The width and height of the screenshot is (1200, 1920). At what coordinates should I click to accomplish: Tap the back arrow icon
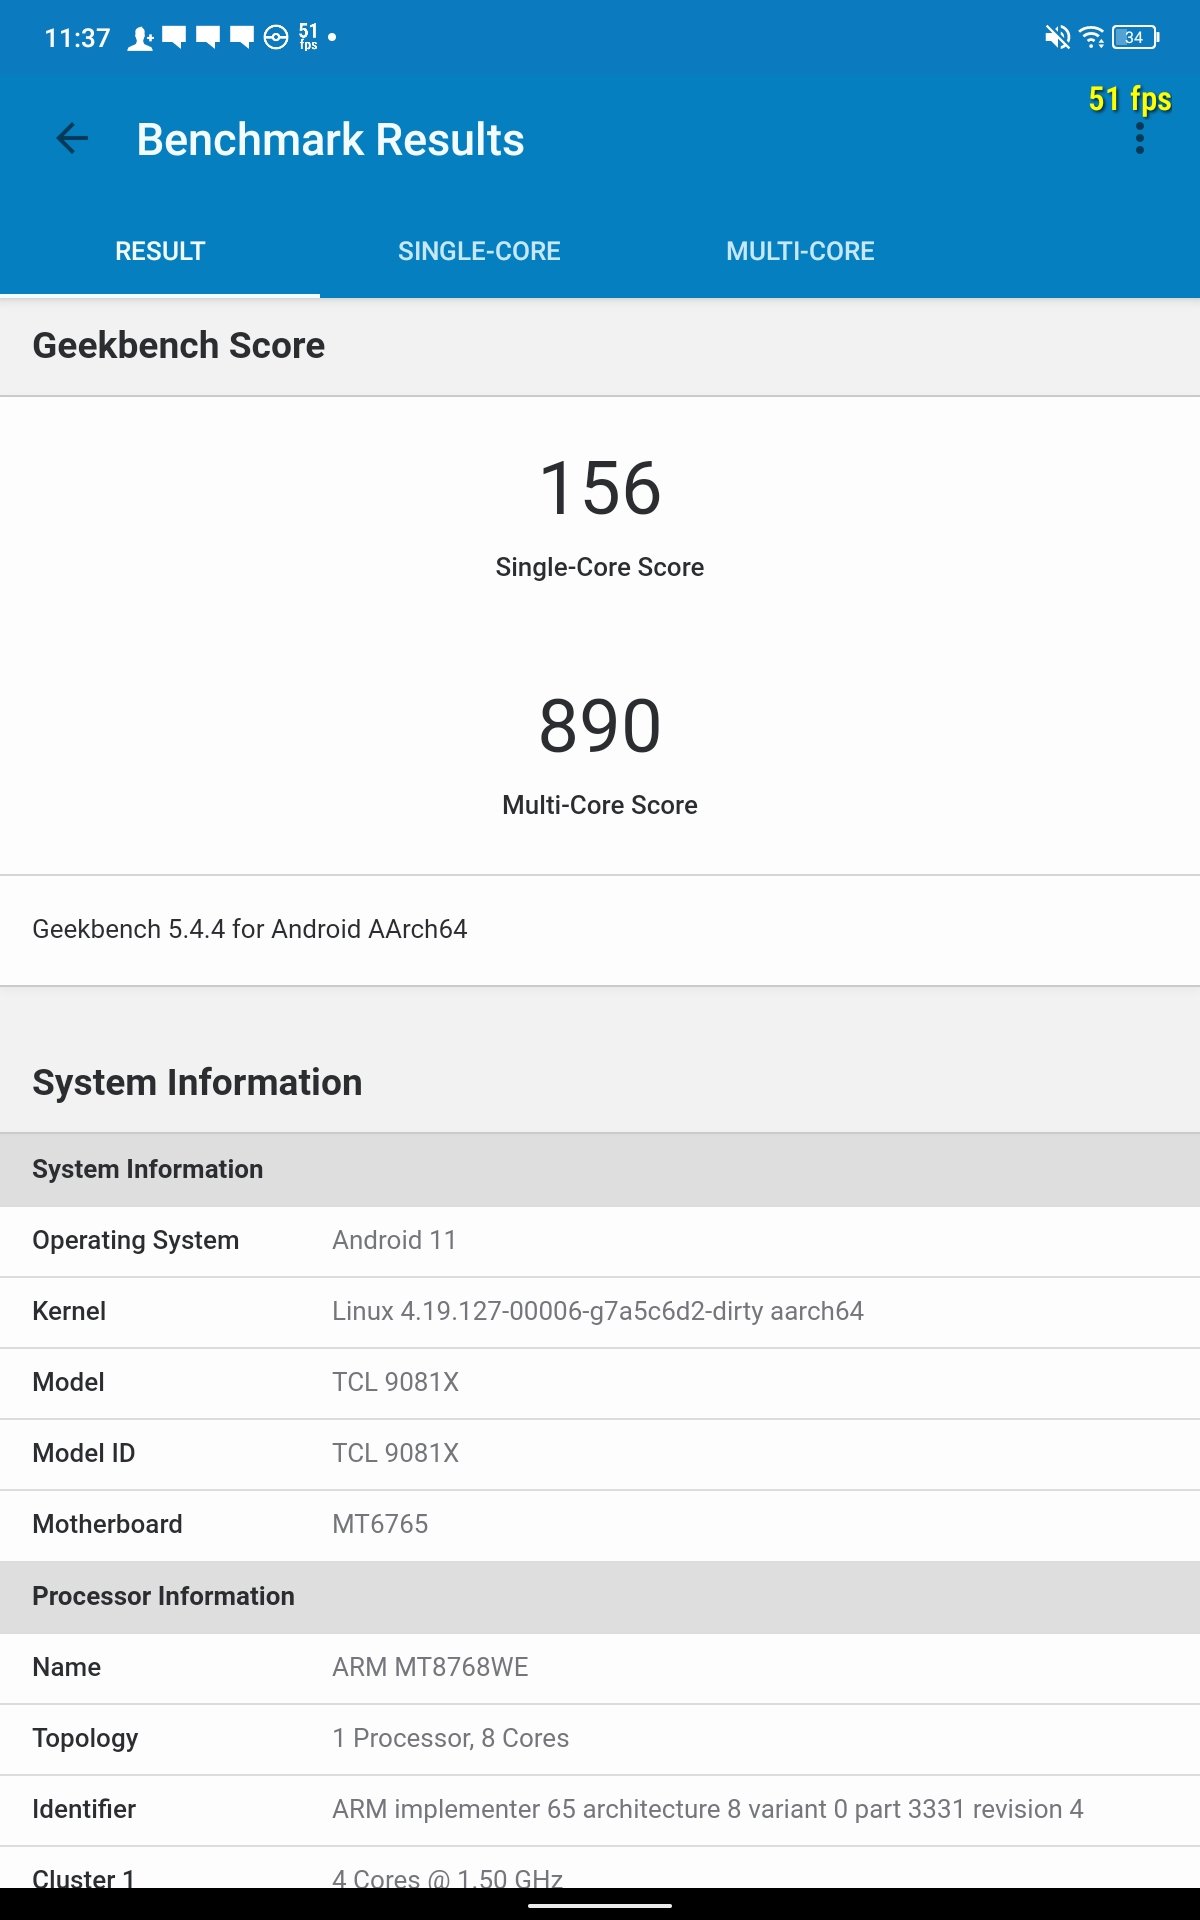[x=72, y=138]
